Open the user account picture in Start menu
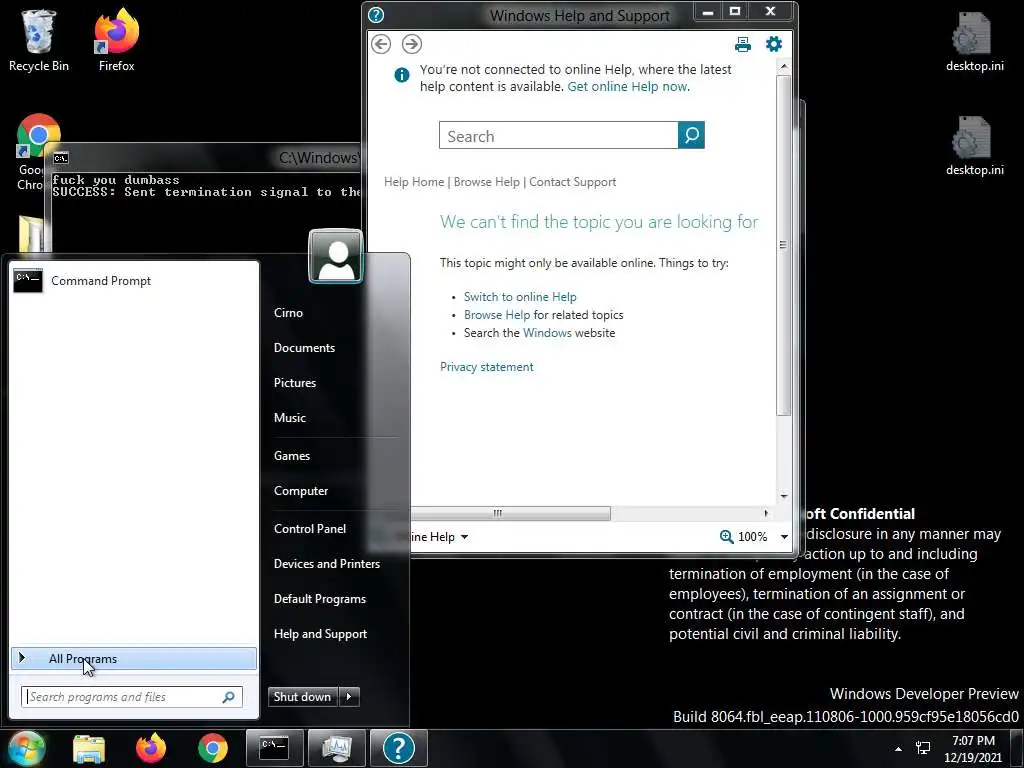The image size is (1024, 768). pos(336,256)
